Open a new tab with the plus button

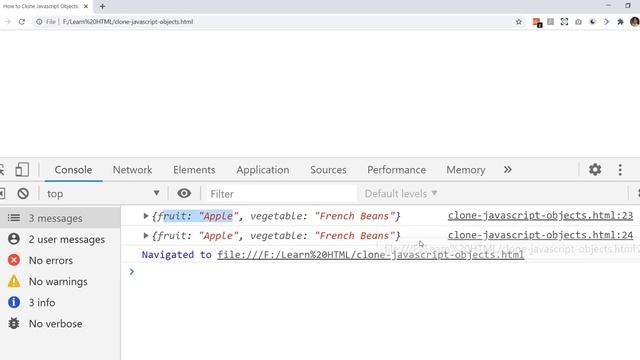(x=102, y=7)
